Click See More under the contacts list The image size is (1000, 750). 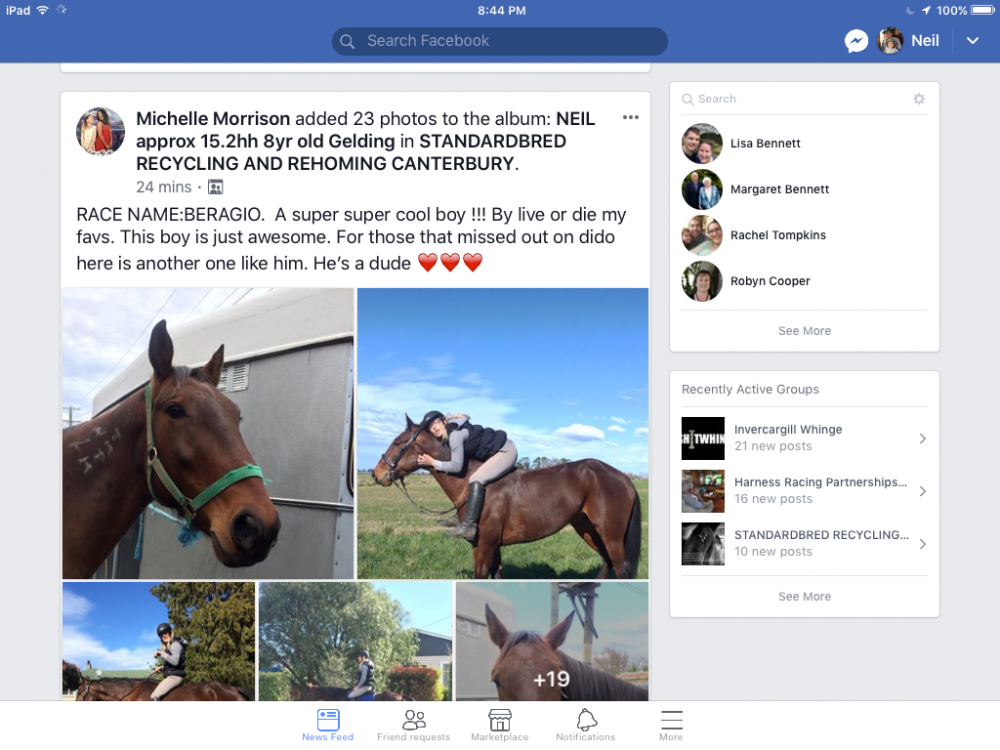[804, 331]
